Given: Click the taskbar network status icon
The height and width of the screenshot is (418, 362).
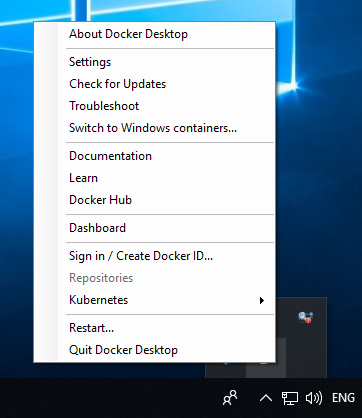Looking at the screenshot, I should point(290,398).
